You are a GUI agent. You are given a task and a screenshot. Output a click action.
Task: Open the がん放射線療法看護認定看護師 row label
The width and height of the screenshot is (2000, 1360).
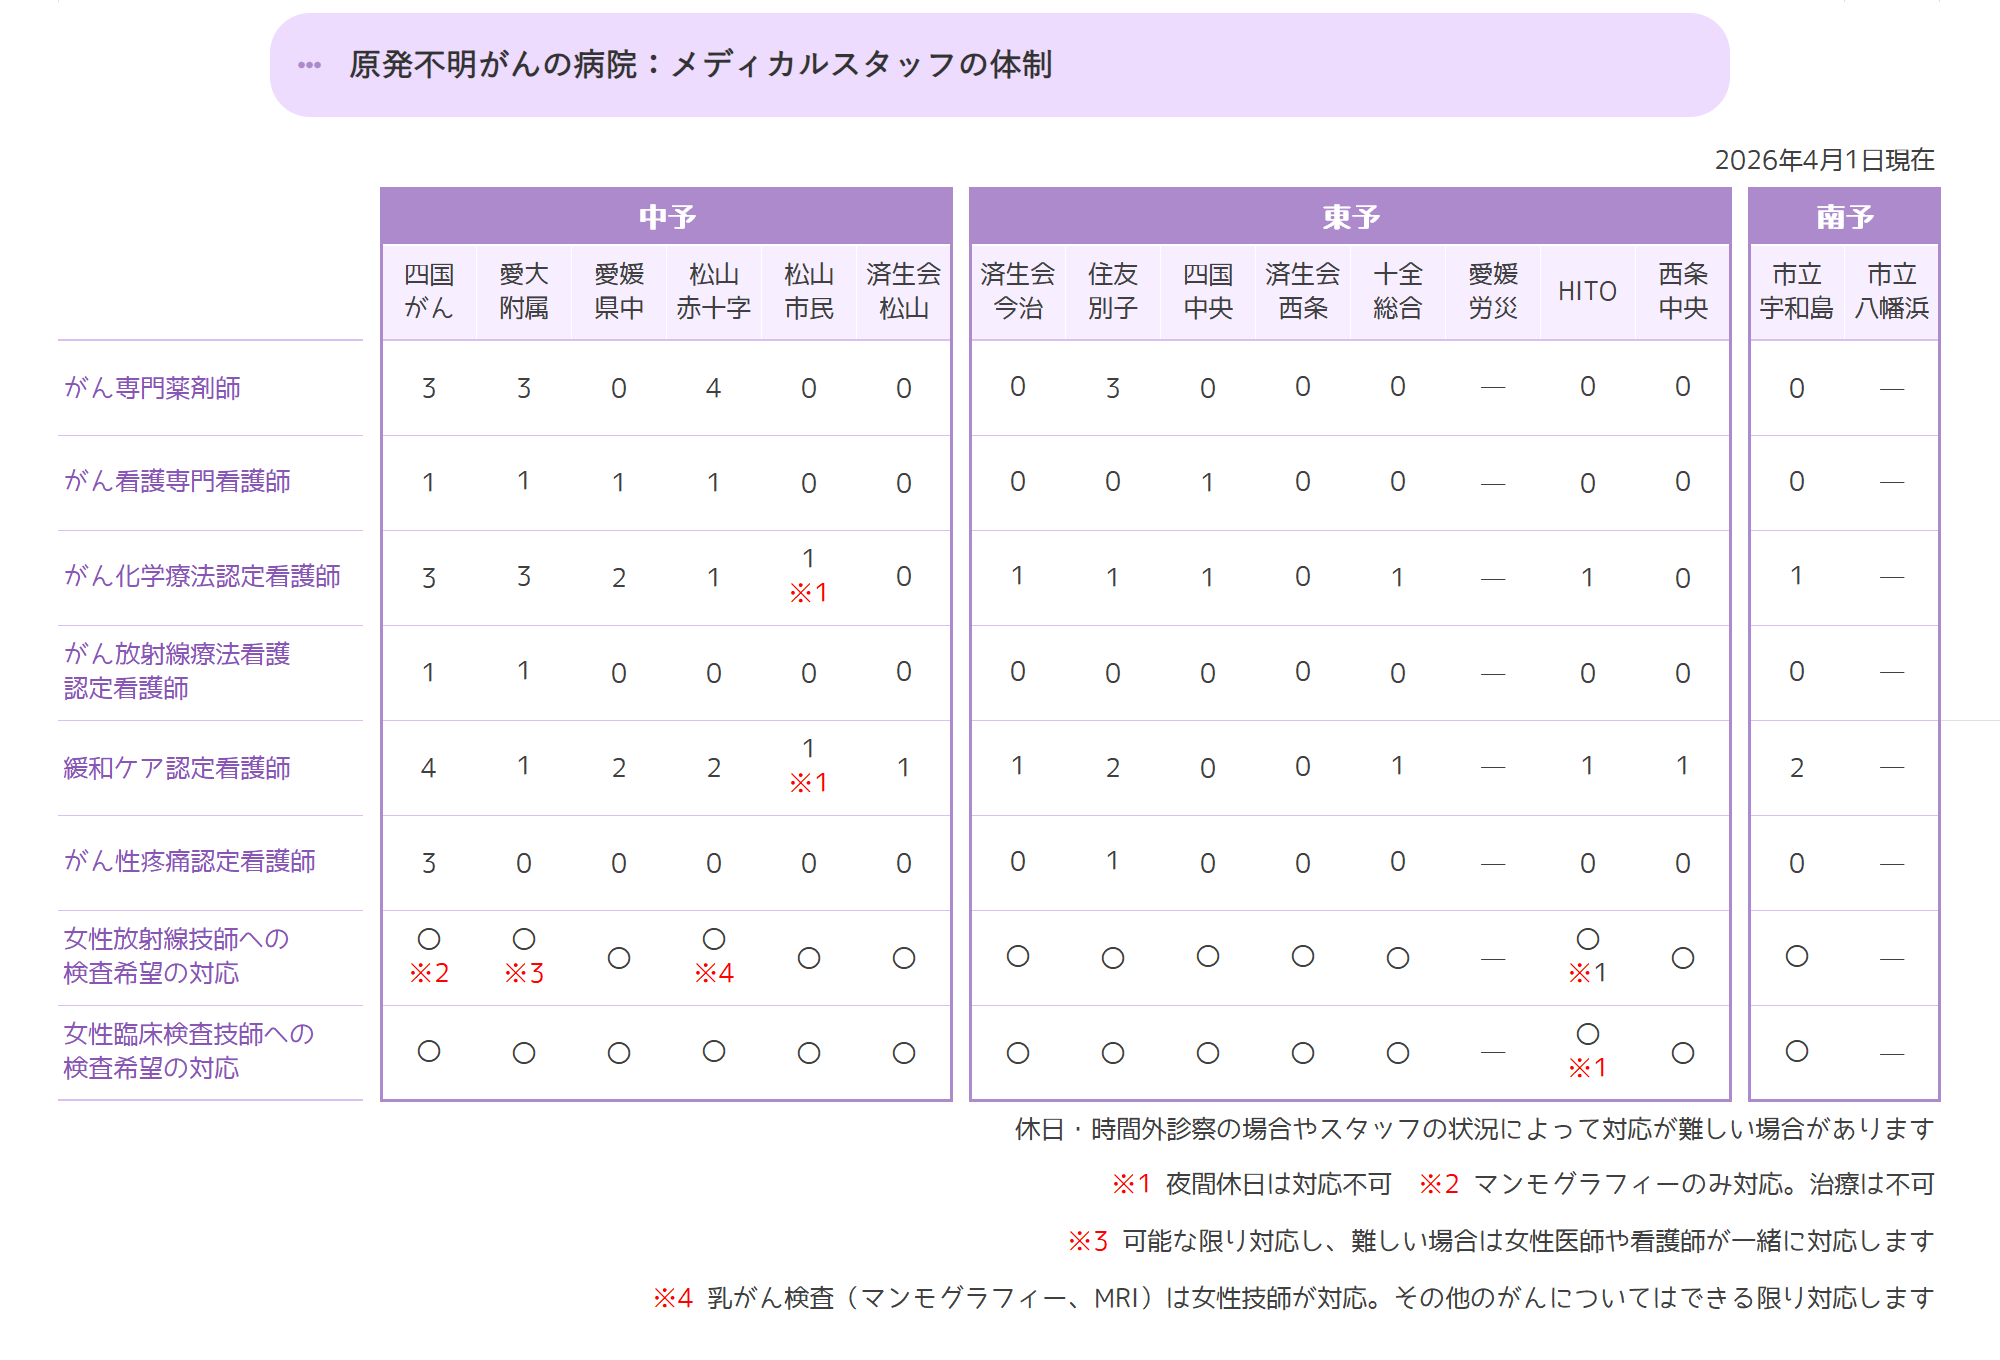(177, 671)
